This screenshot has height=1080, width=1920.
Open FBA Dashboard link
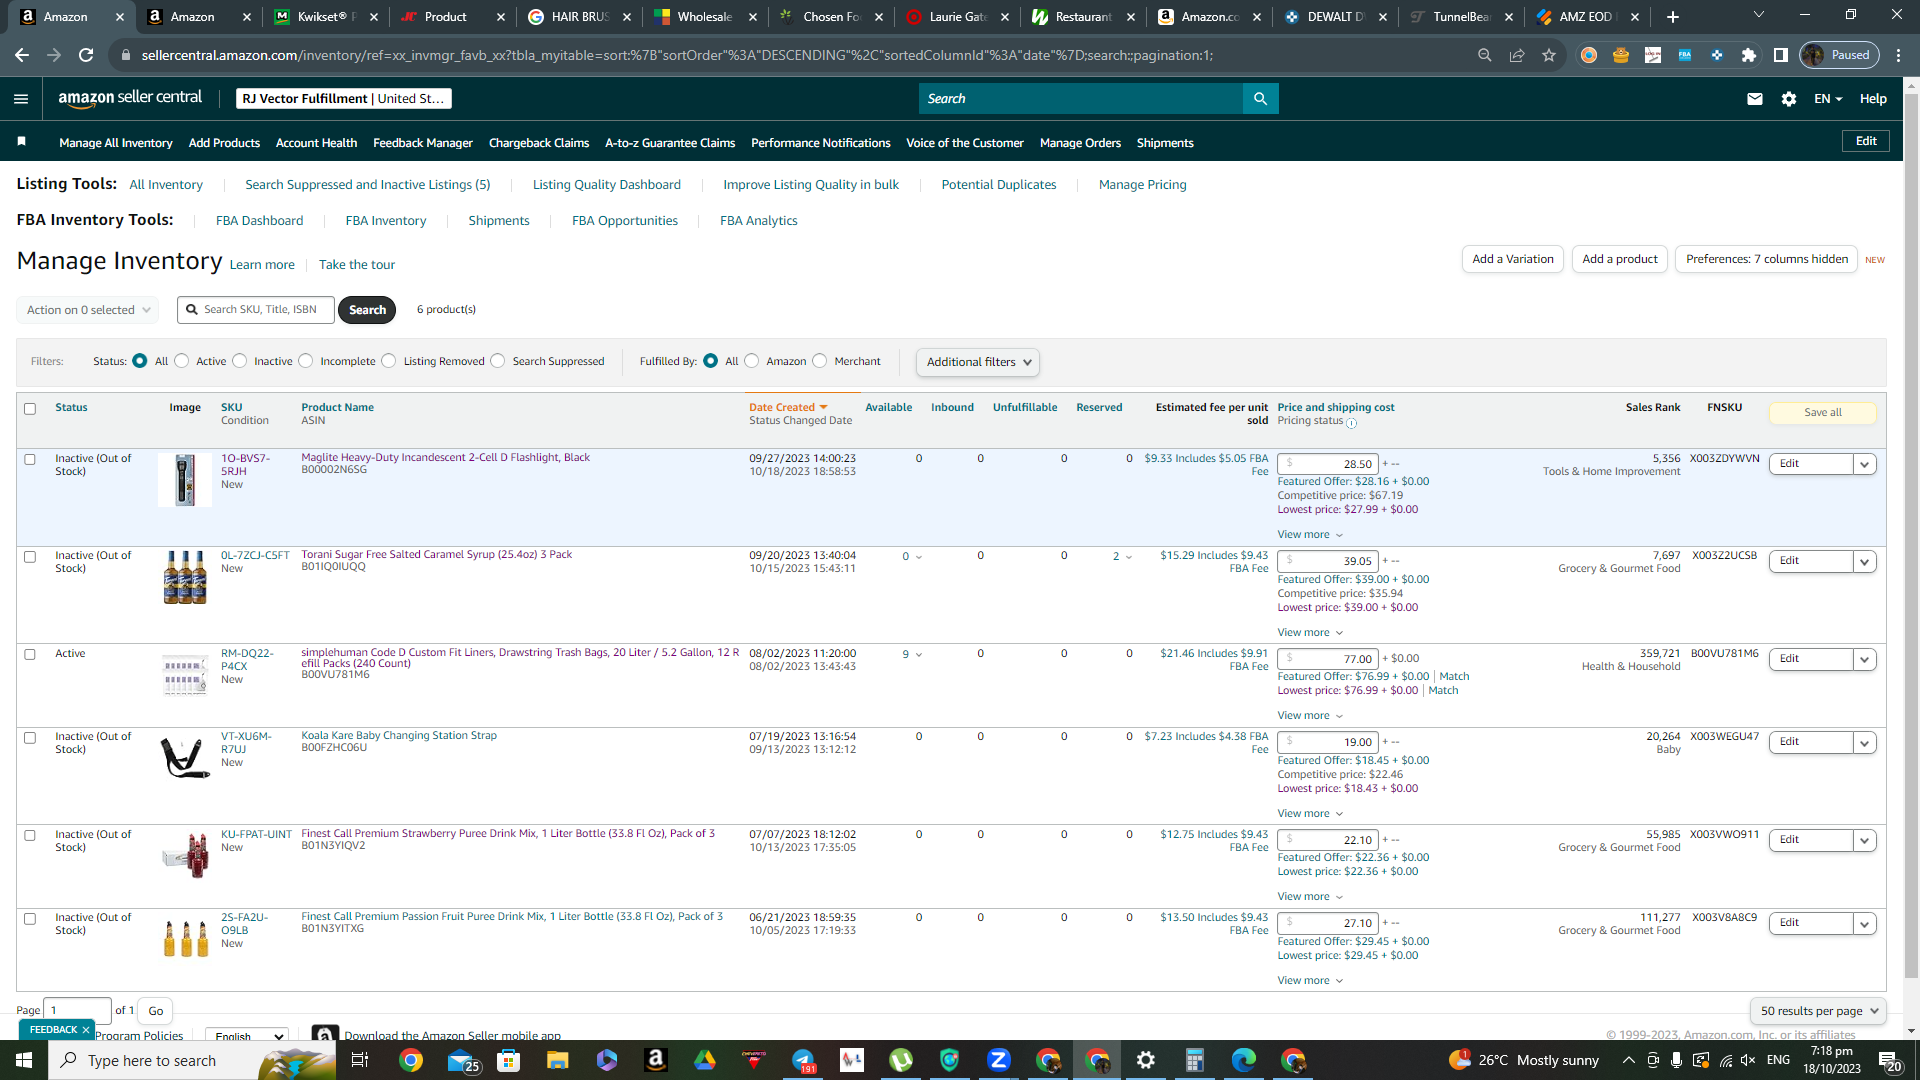(259, 220)
